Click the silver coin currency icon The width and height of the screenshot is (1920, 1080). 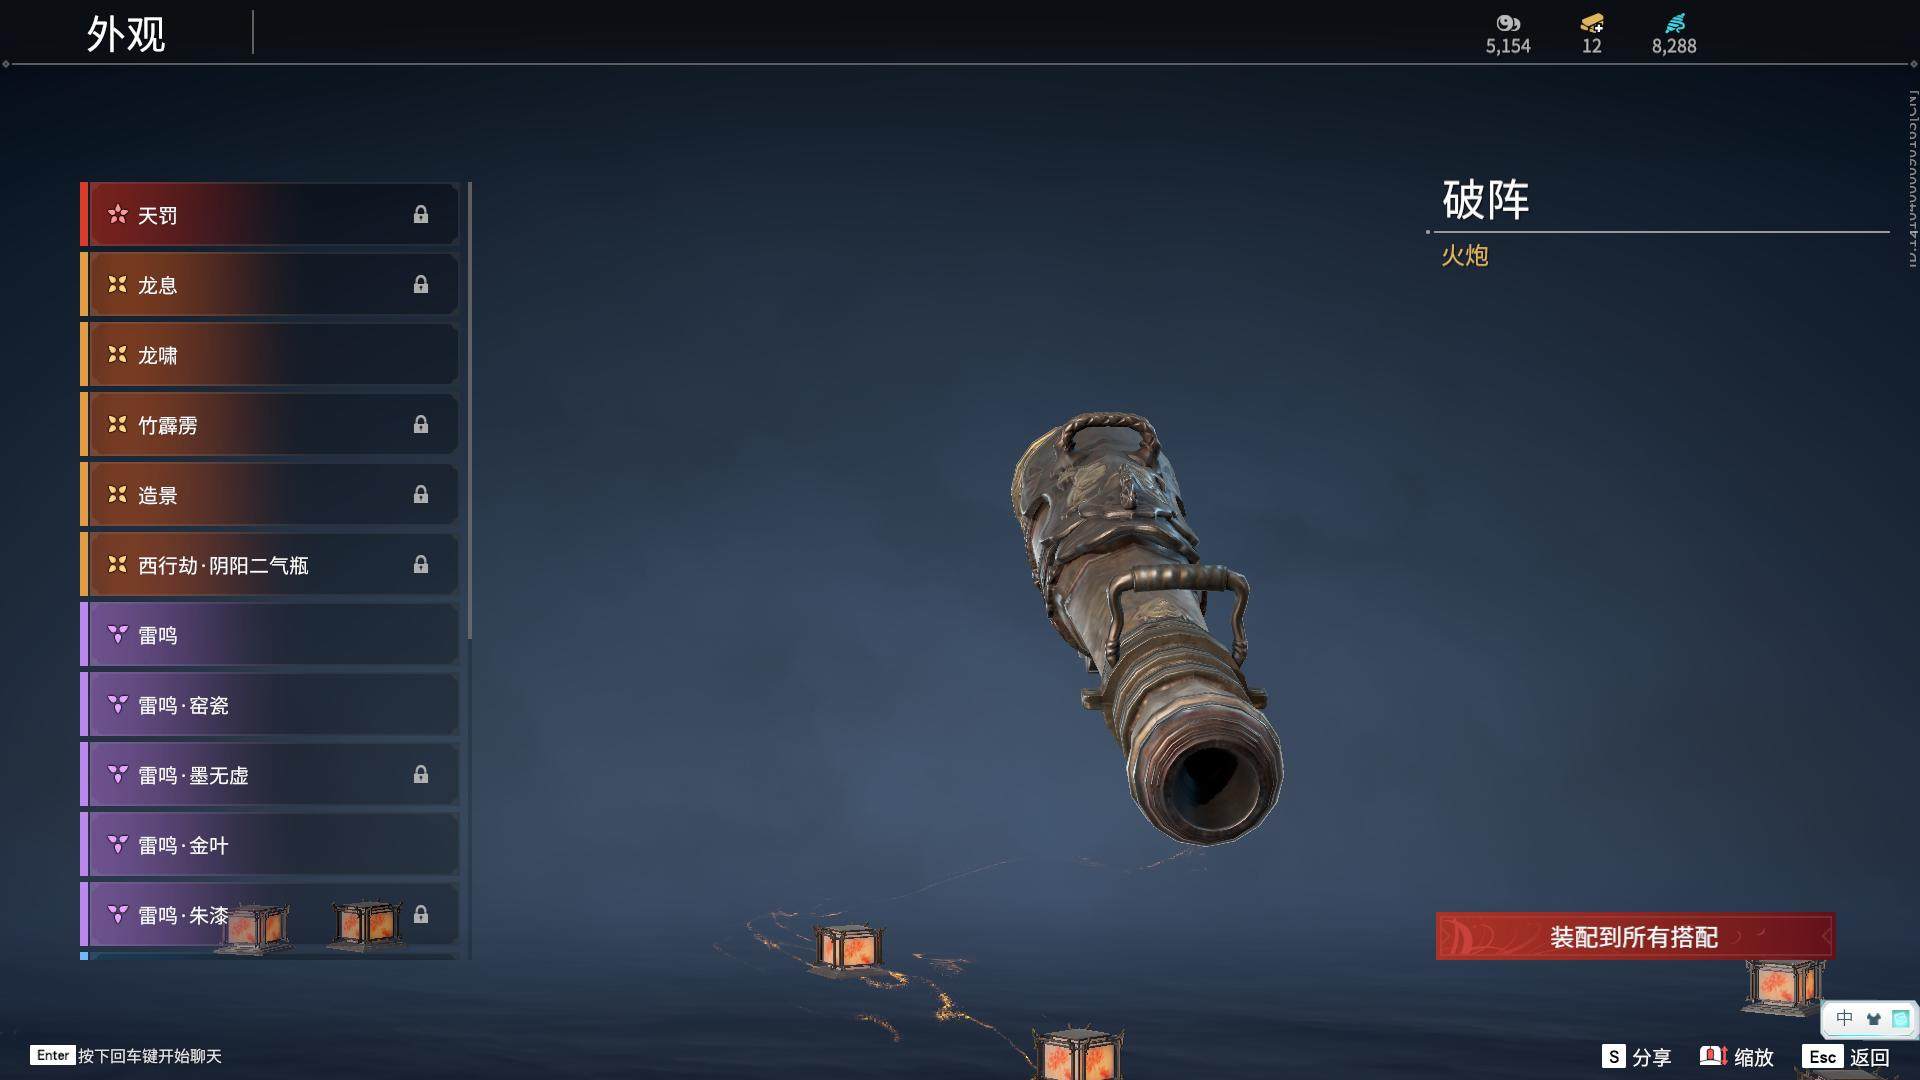pos(1508,23)
